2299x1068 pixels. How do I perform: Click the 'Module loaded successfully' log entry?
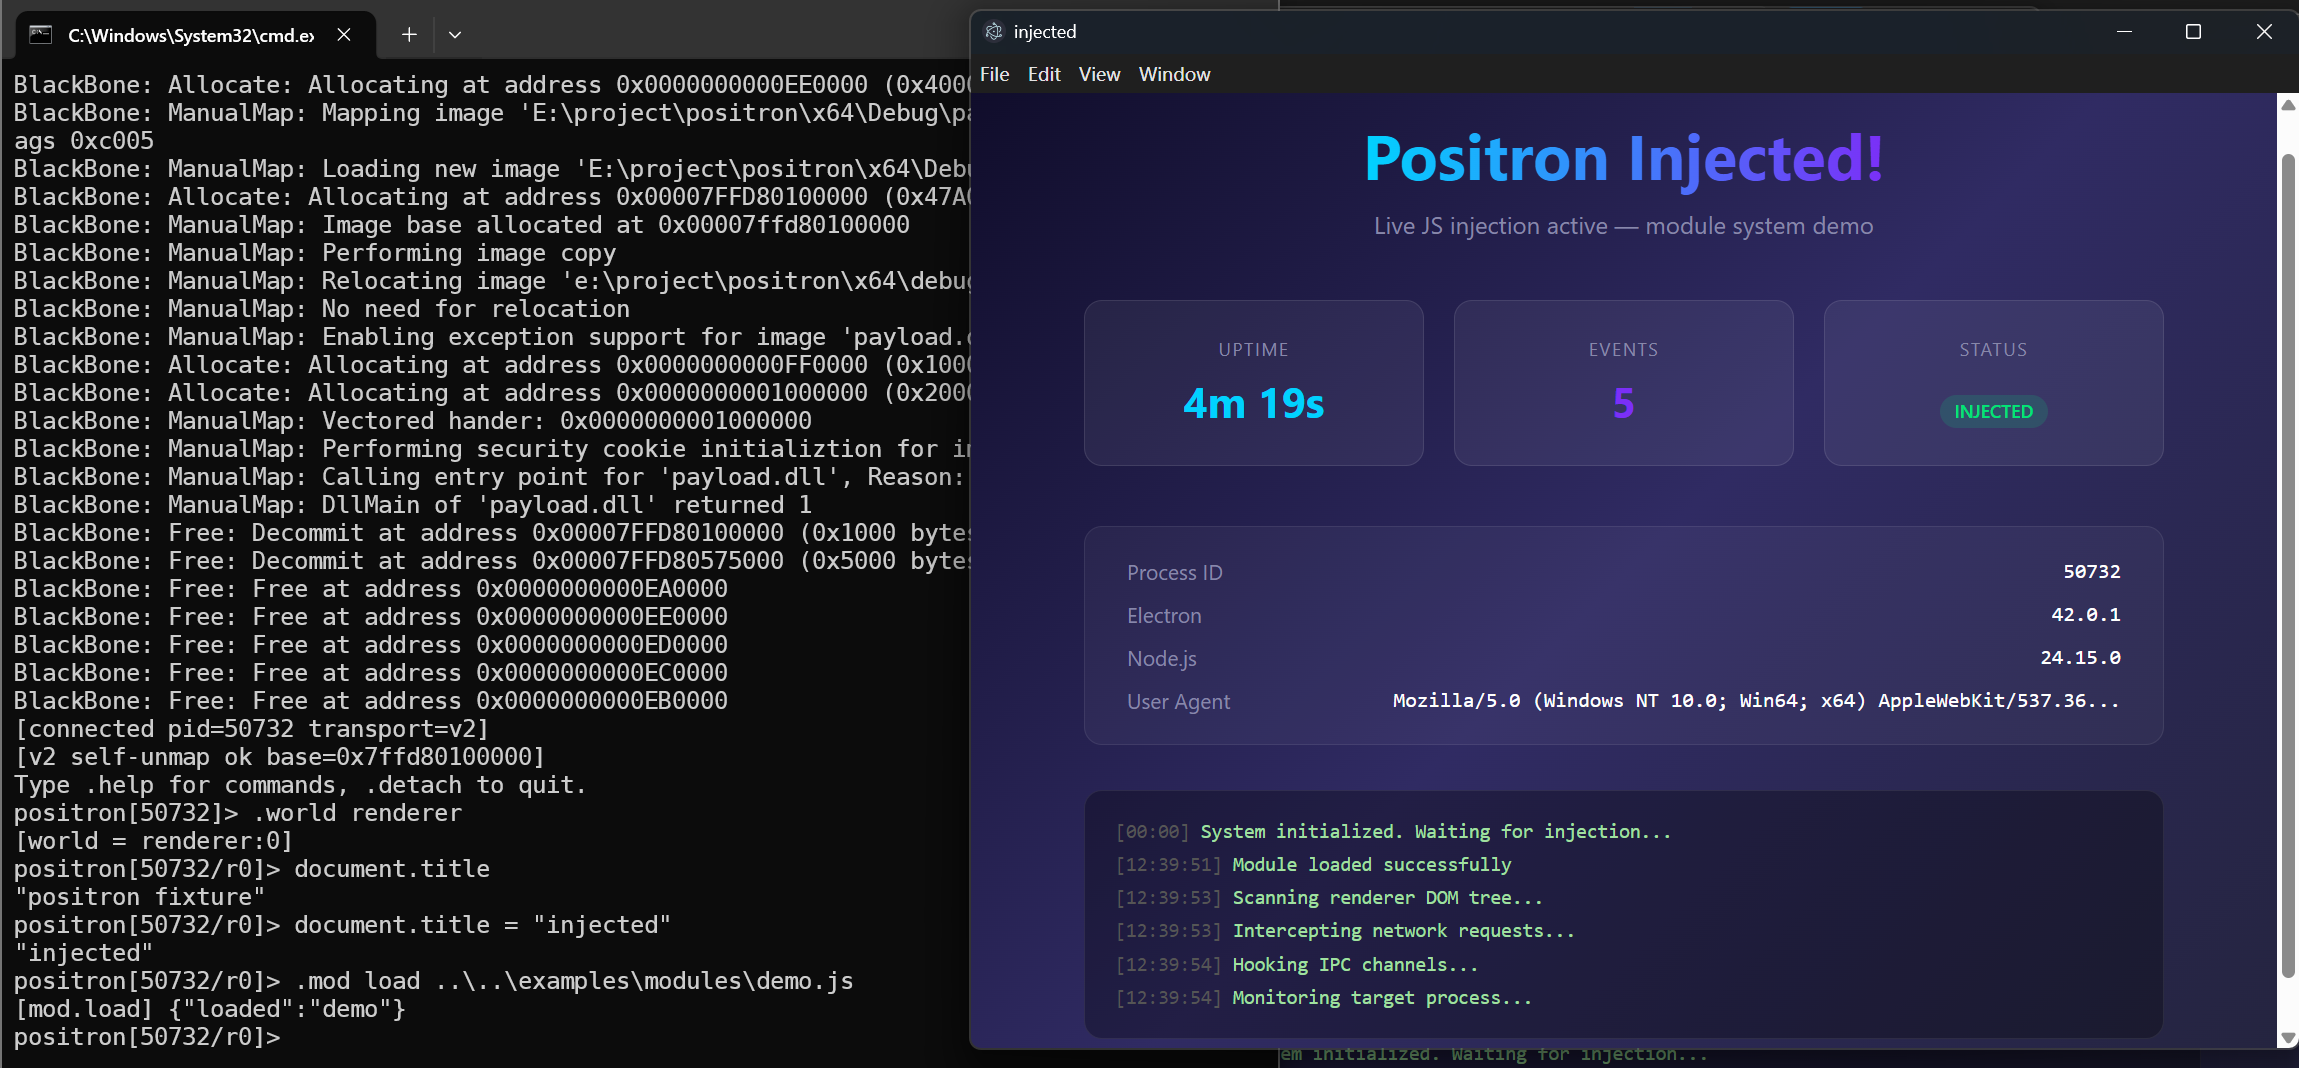coord(1371,865)
